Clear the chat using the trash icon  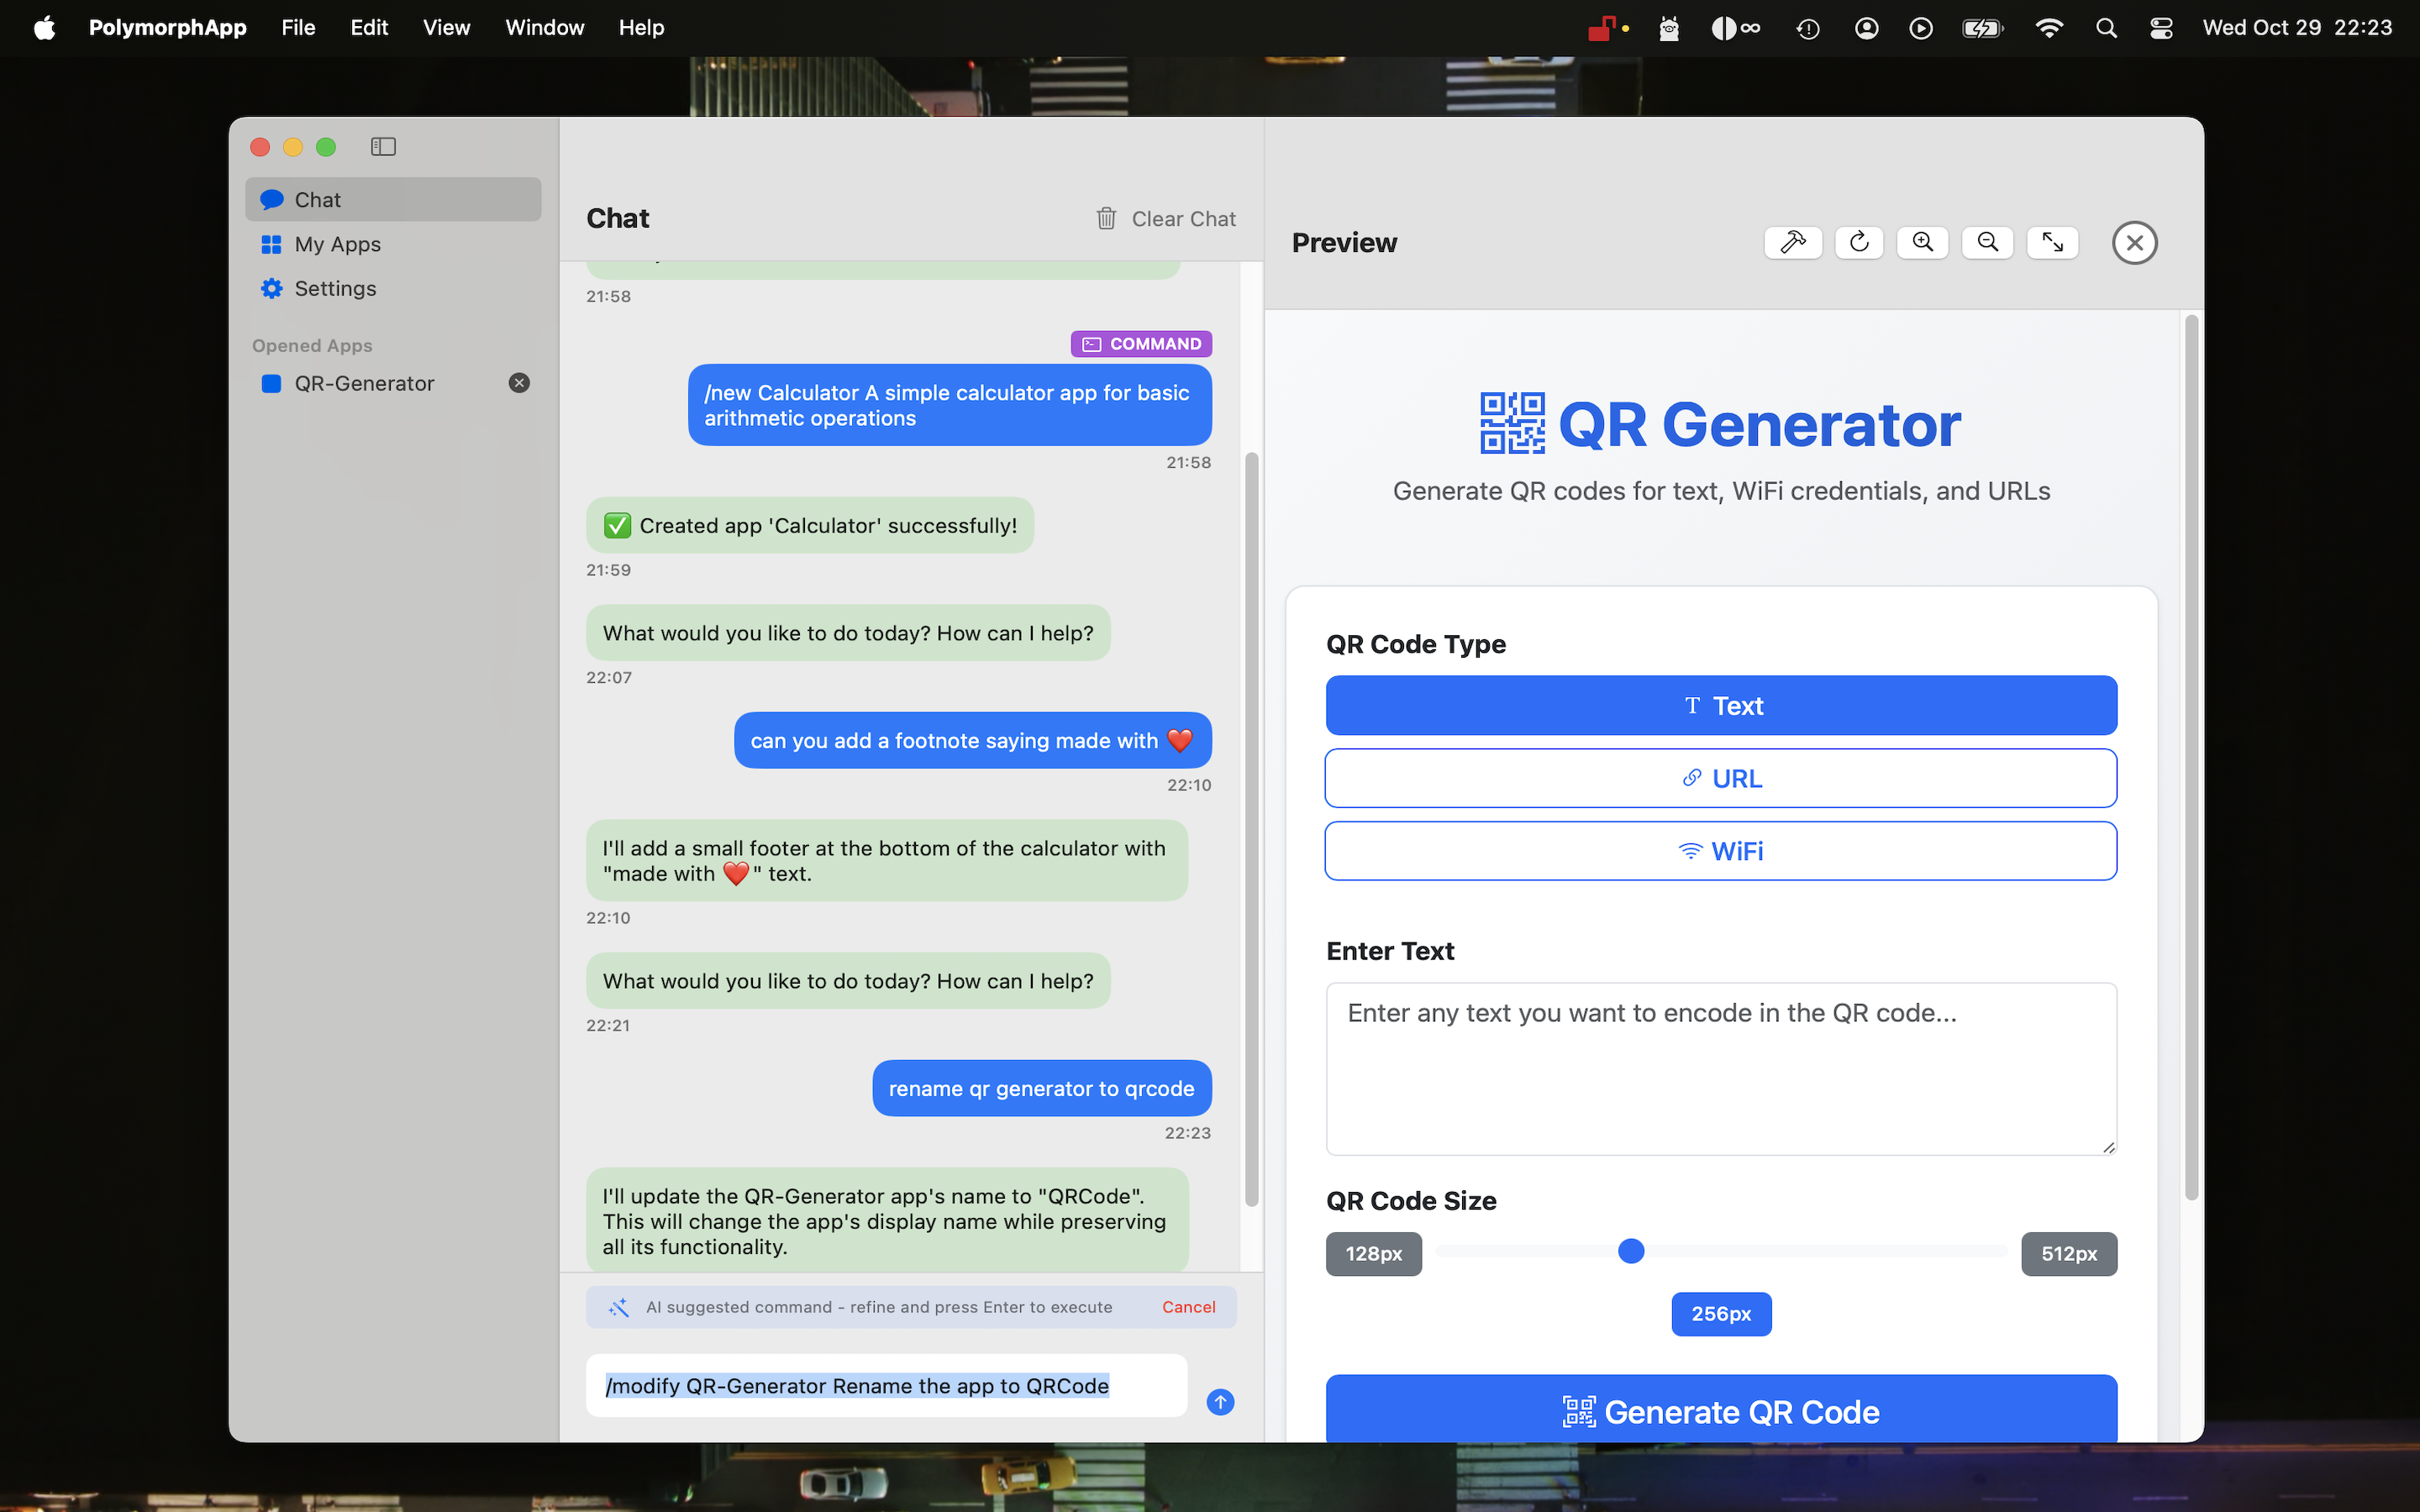1106,218
